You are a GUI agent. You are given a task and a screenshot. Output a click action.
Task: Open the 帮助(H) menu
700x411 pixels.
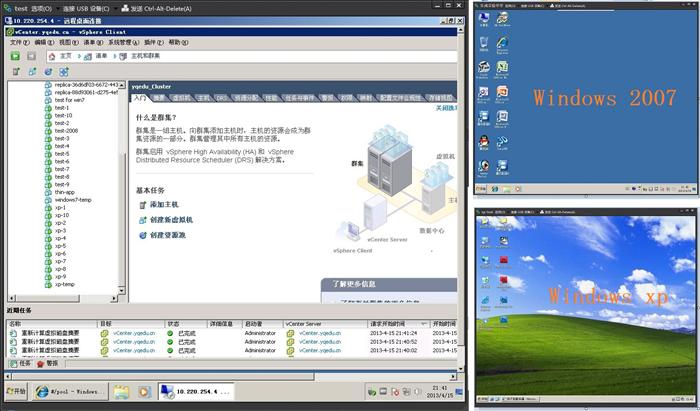point(178,42)
